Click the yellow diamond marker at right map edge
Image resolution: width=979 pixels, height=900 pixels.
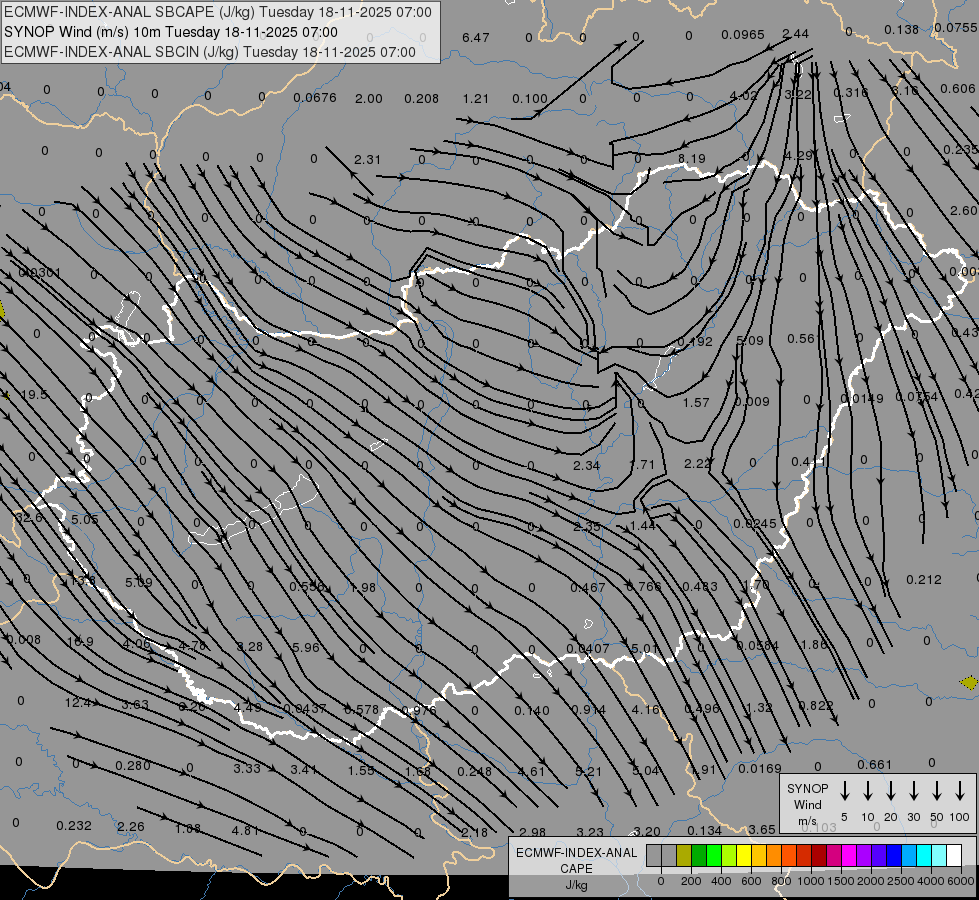click(x=969, y=683)
